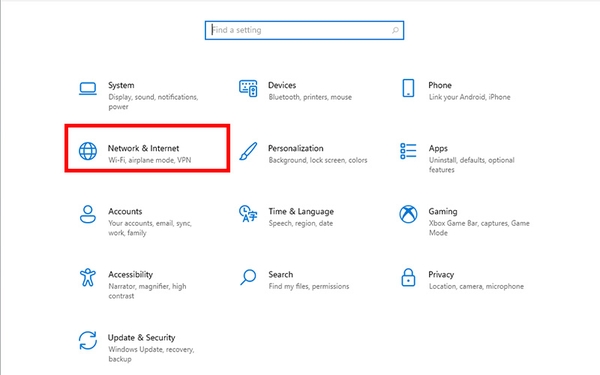Click the Devices keyboard and speaker icon
Viewport: 600px width, 375px height.
click(248, 88)
